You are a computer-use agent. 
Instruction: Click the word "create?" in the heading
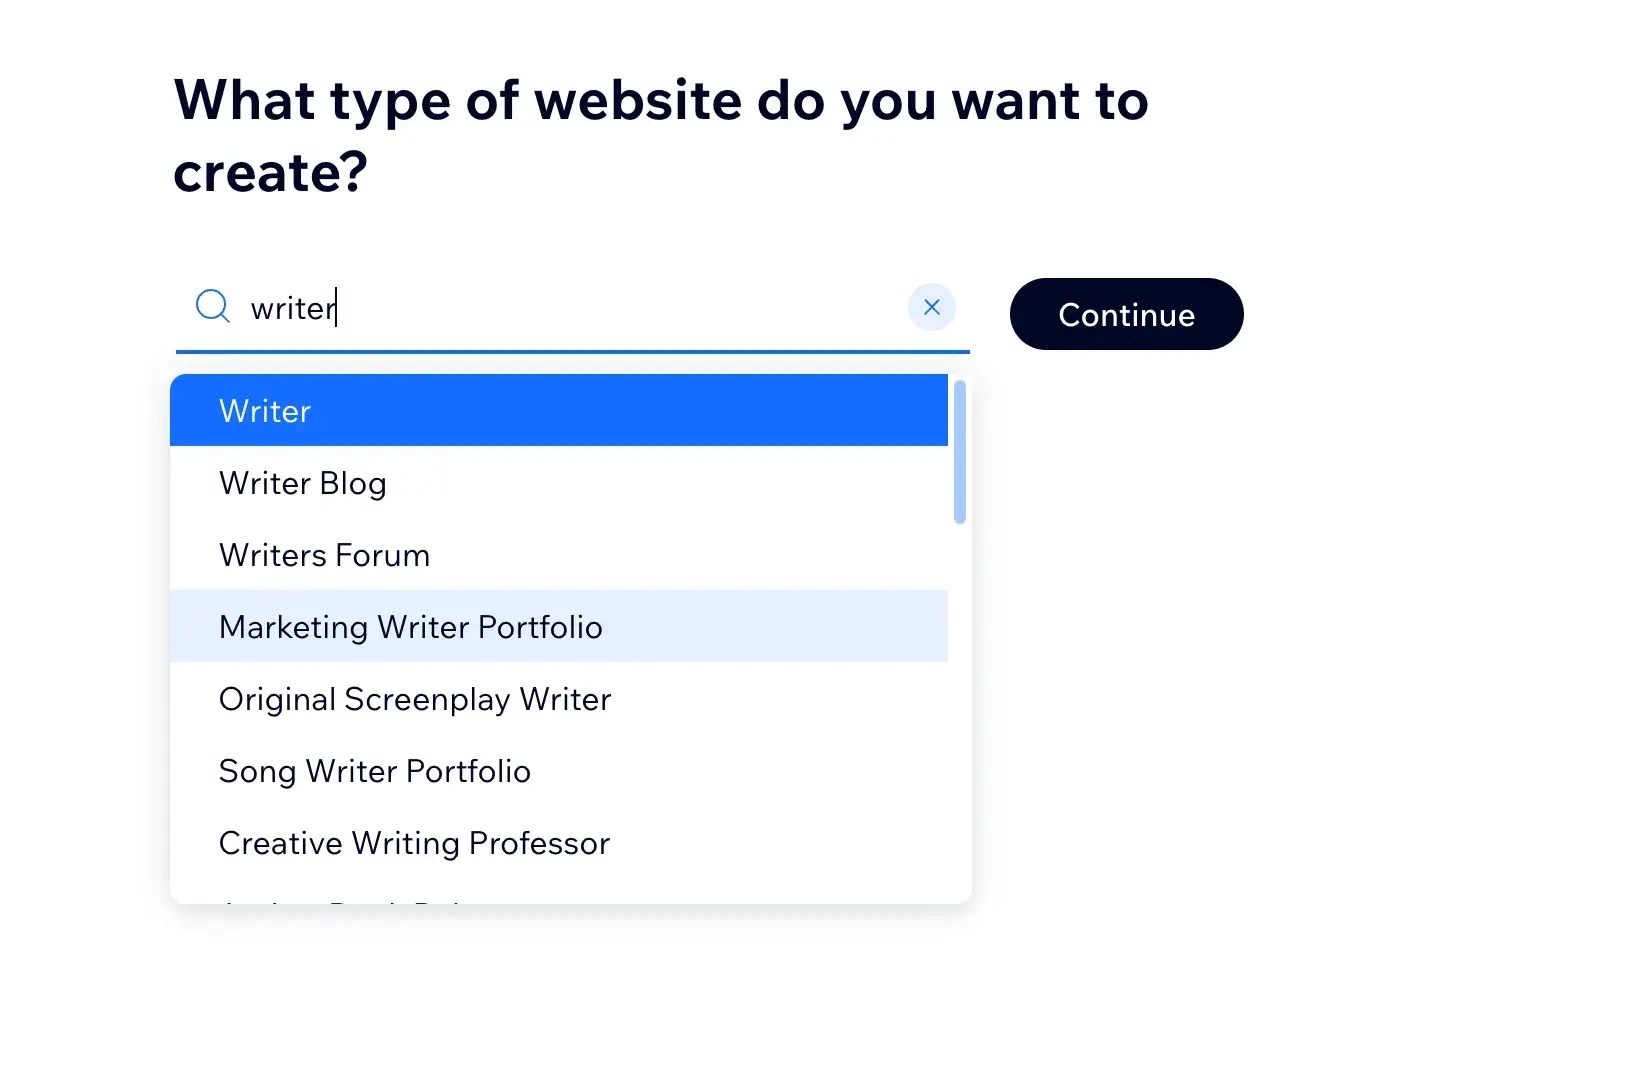click(270, 173)
